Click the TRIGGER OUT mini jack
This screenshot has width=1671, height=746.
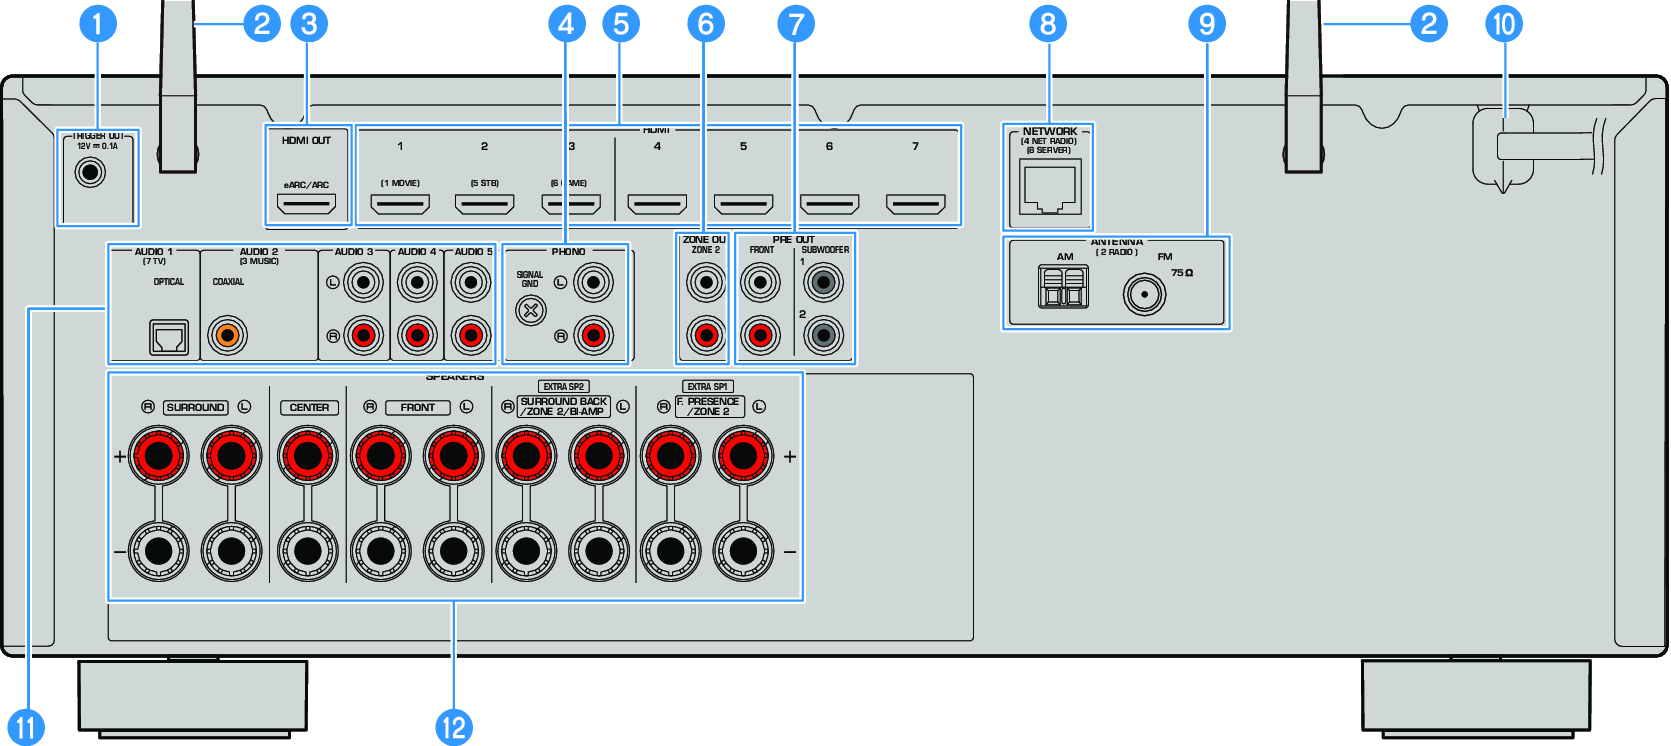pyautogui.click(x=91, y=173)
